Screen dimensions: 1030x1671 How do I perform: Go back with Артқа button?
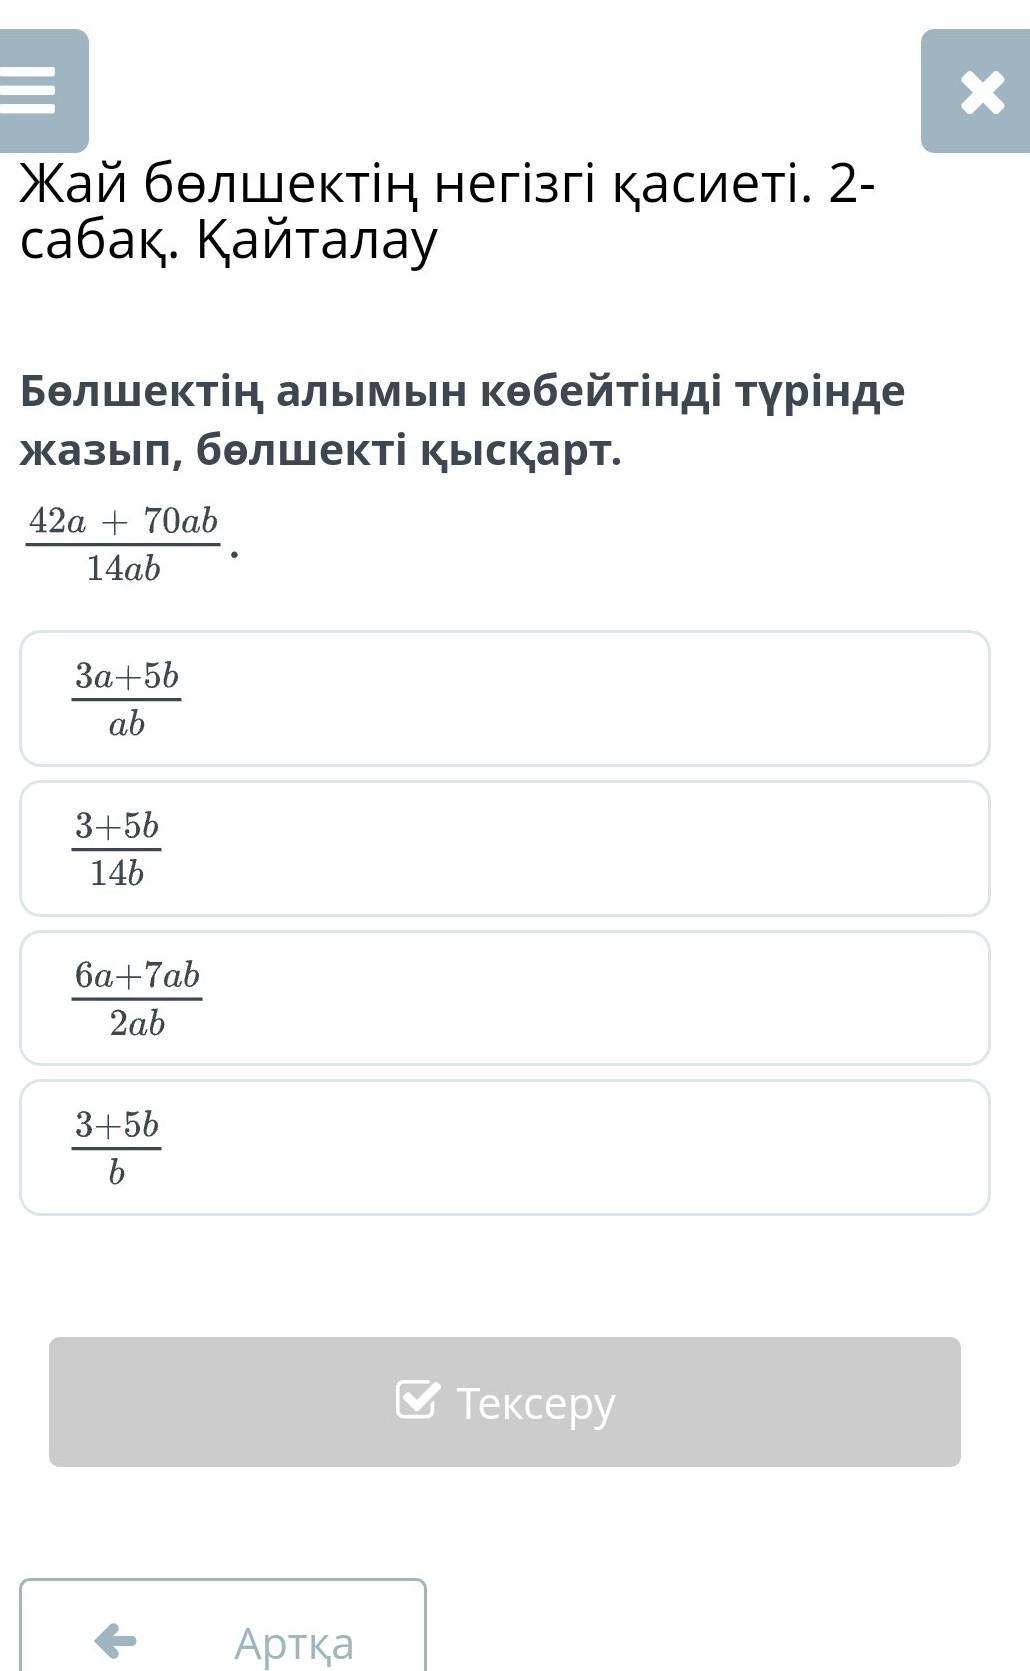222,1628
